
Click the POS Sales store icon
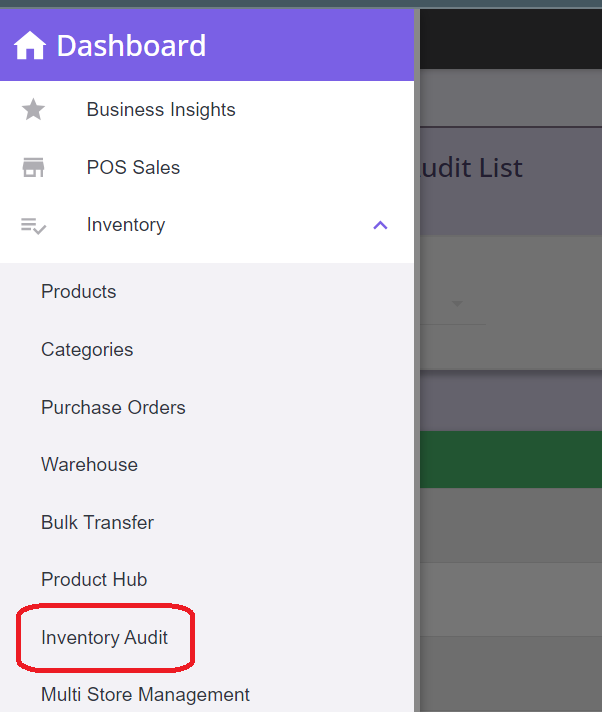coord(34,168)
